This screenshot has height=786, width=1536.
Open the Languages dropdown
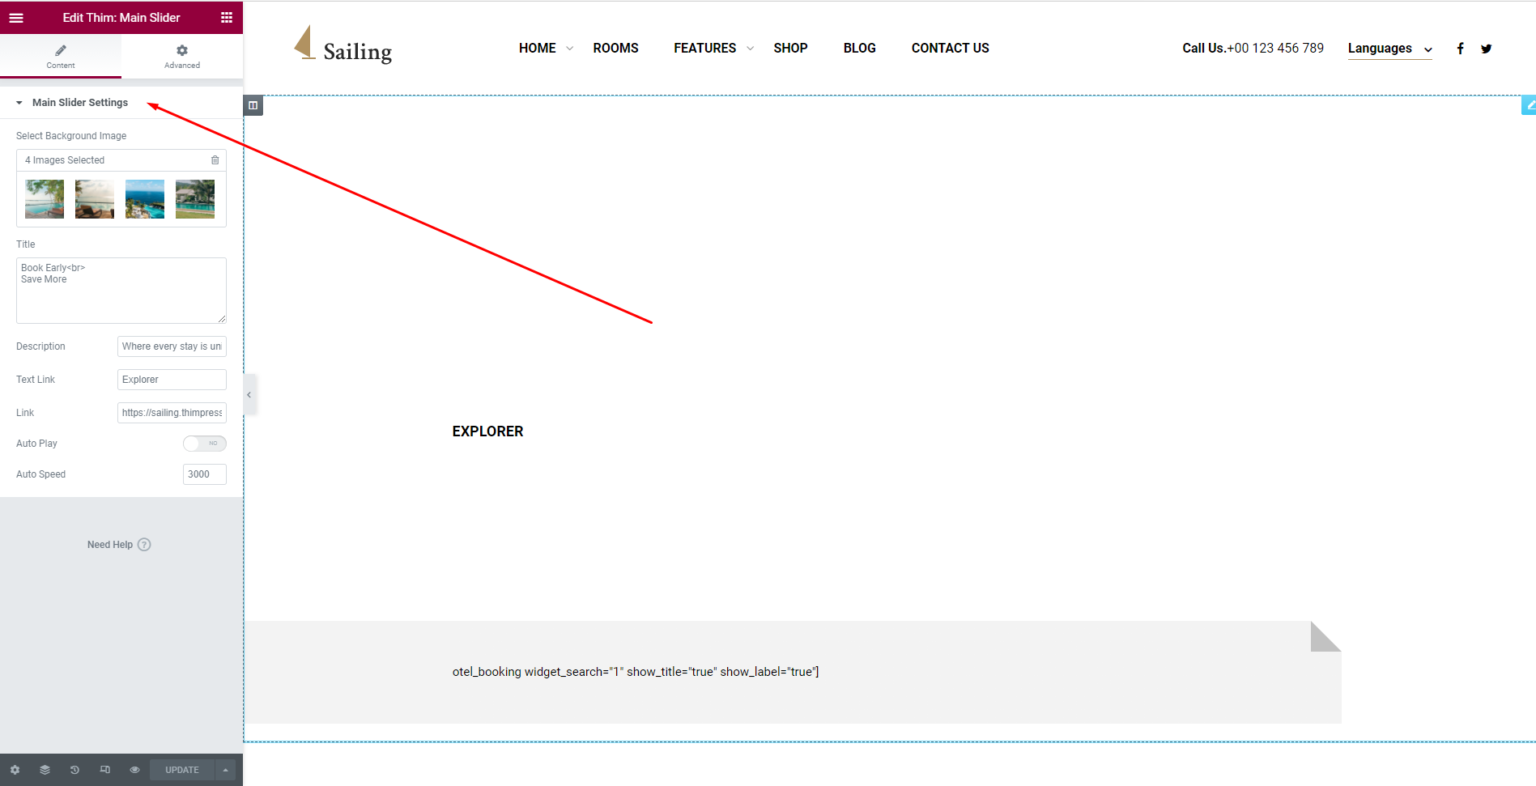tap(1389, 48)
